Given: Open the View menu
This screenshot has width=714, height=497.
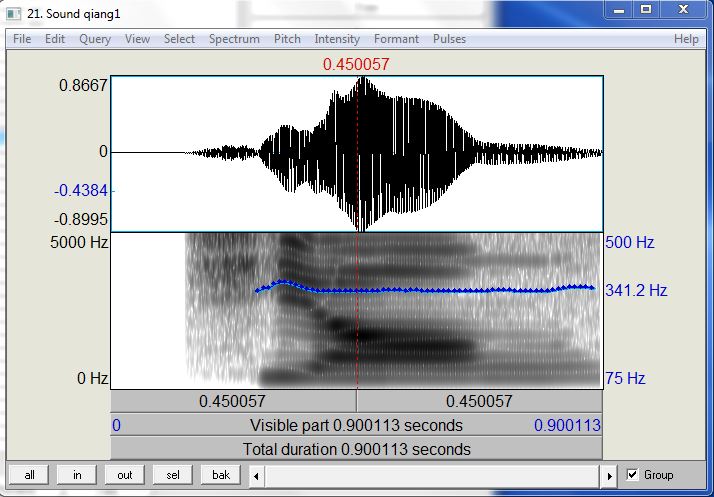Looking at the screenshot, I should [137, 39].
